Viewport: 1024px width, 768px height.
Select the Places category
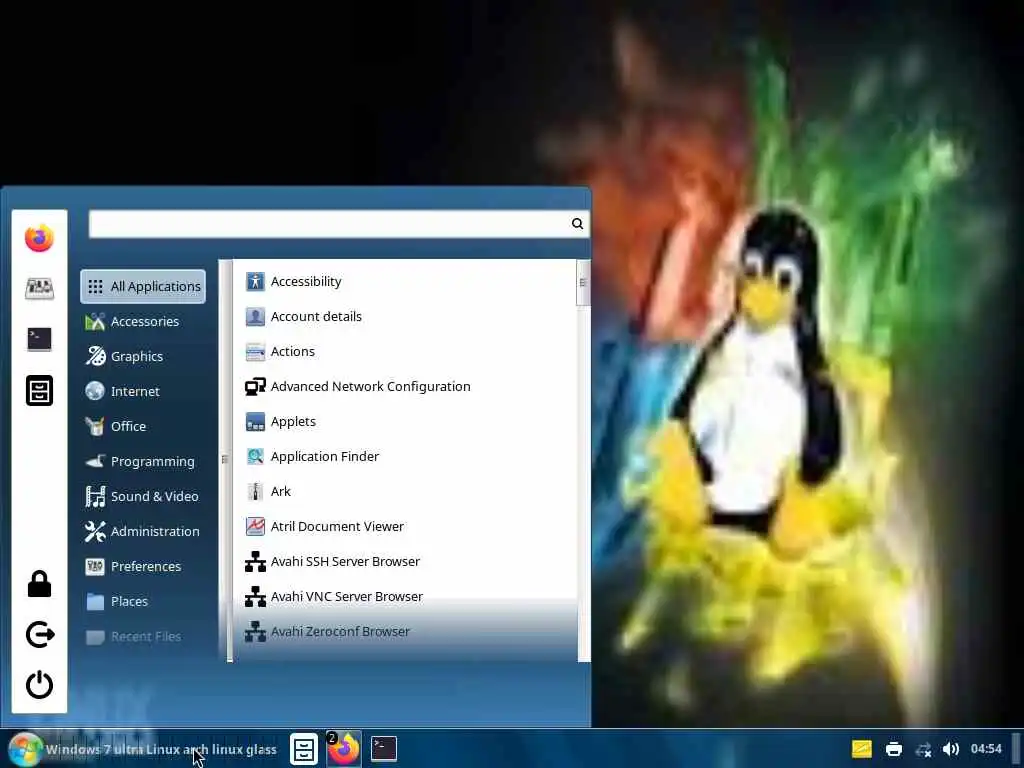pos(143,601)
